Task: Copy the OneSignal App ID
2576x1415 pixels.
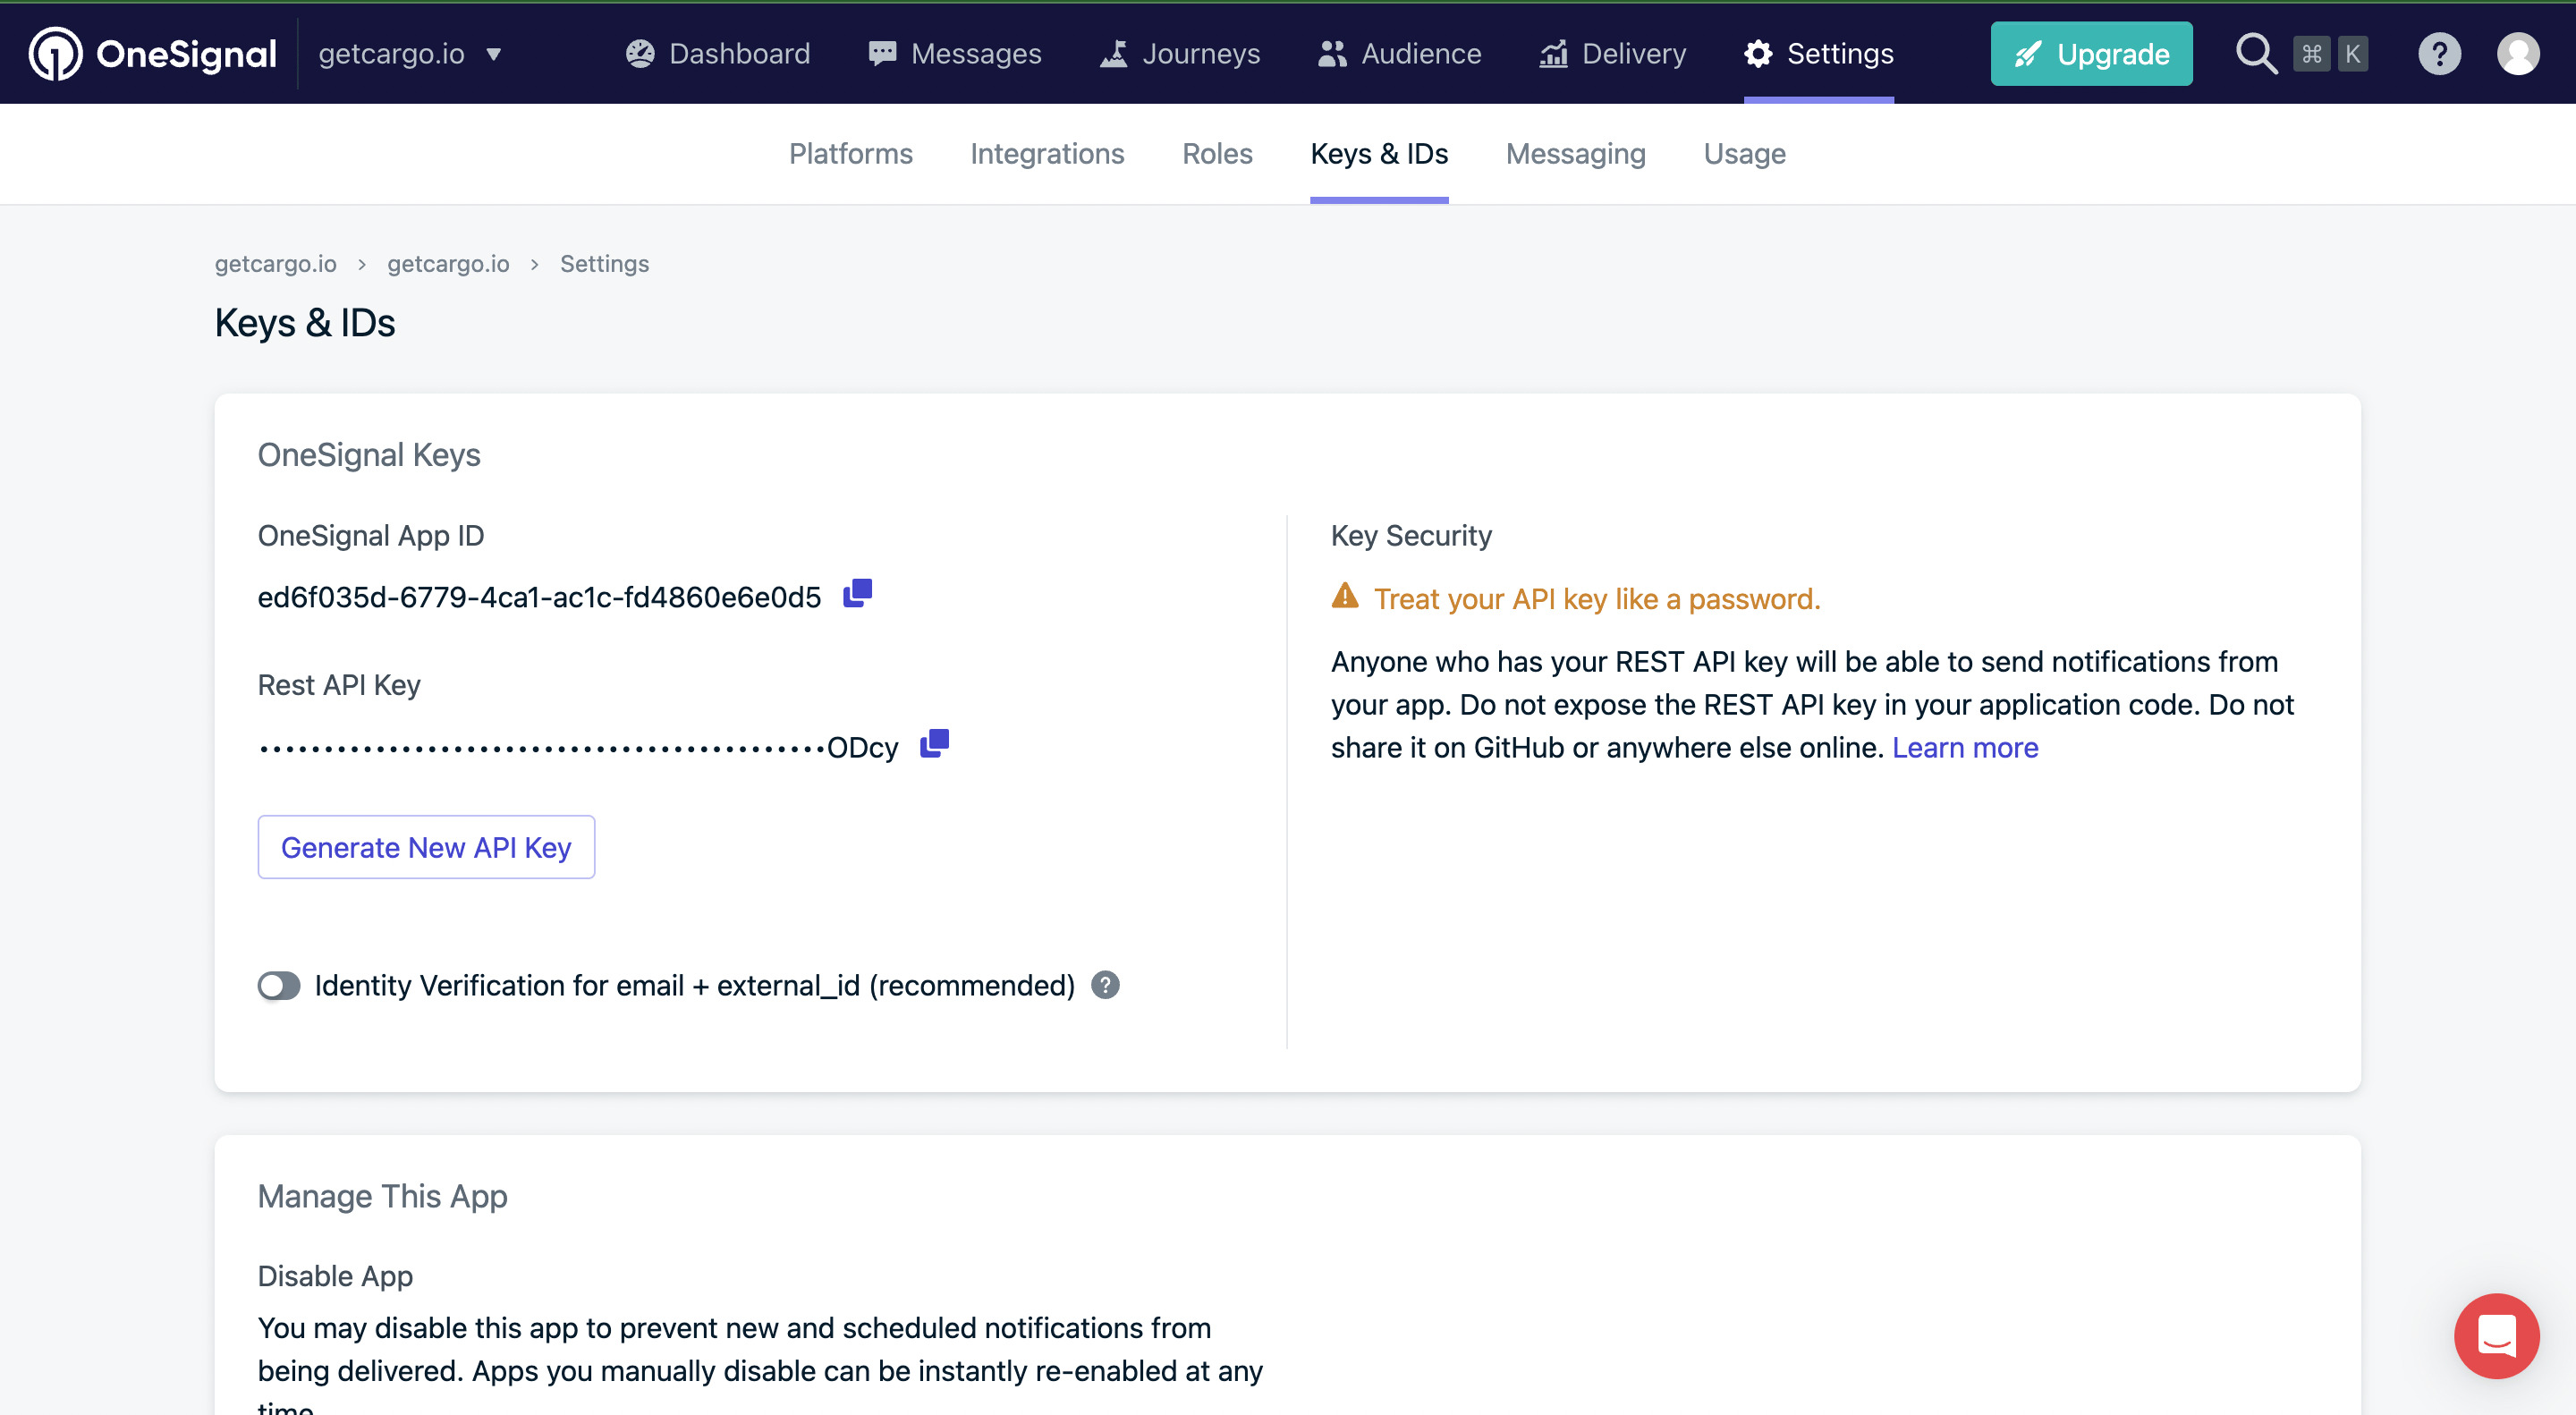Action: 857,593
